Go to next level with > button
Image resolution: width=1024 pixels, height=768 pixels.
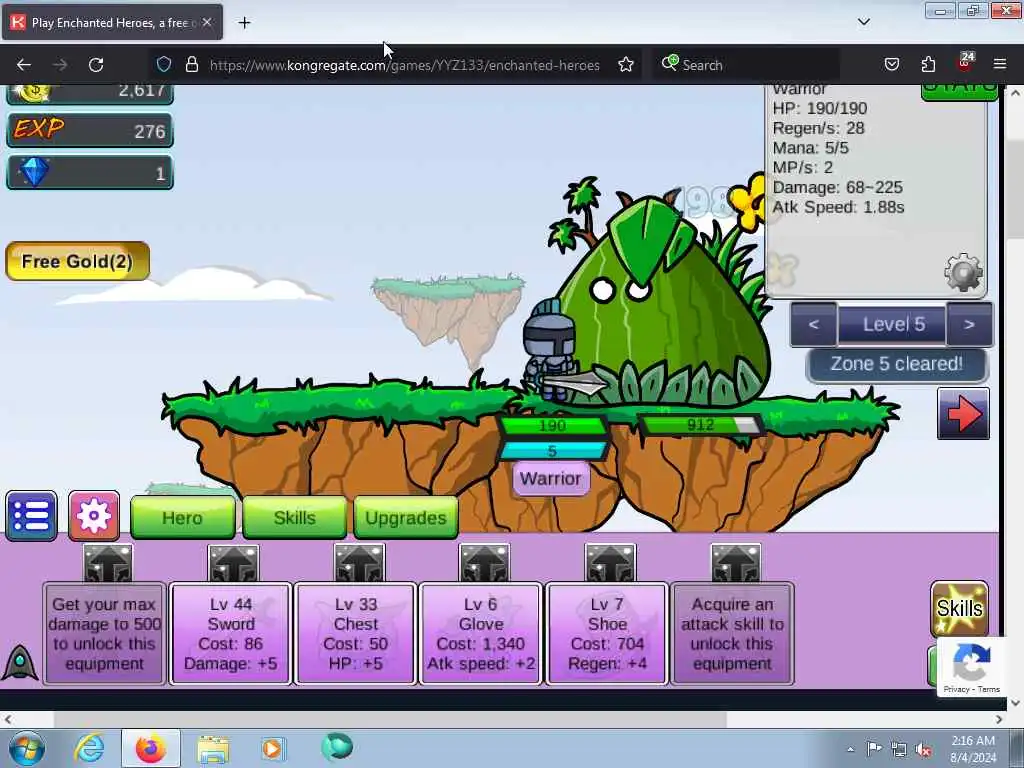(x=969, y=325)
